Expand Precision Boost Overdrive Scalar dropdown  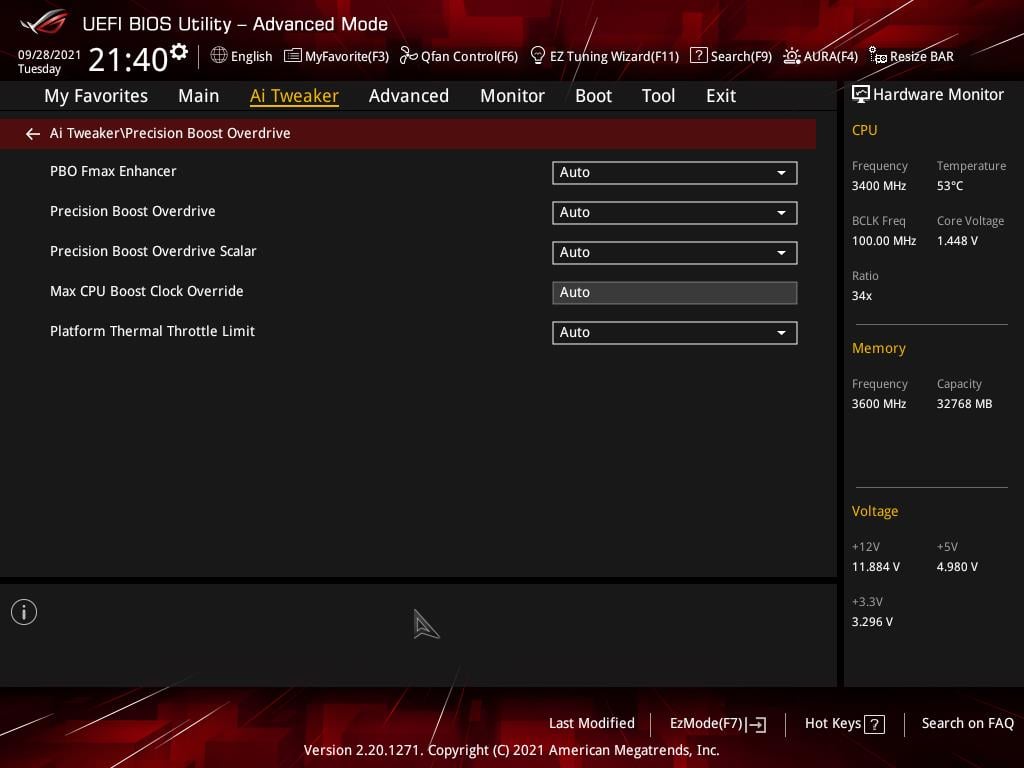(675, 252)
